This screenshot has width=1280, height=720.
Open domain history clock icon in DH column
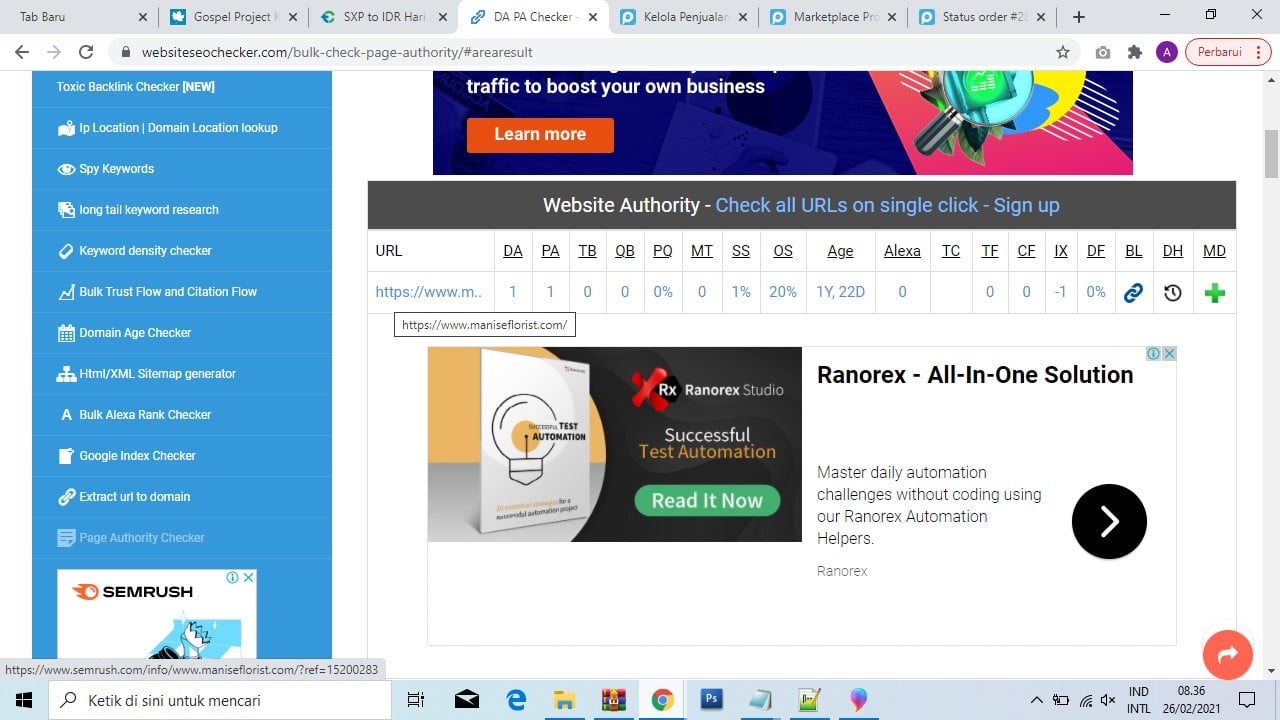pyautogui.click(x=1173, y=293)
